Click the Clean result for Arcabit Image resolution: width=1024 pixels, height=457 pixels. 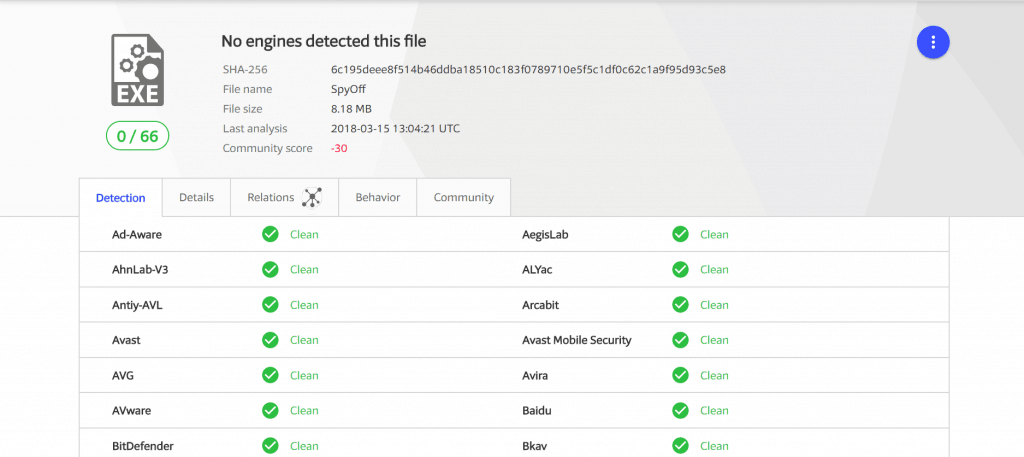pyautogui.click(x=714, y=305)
